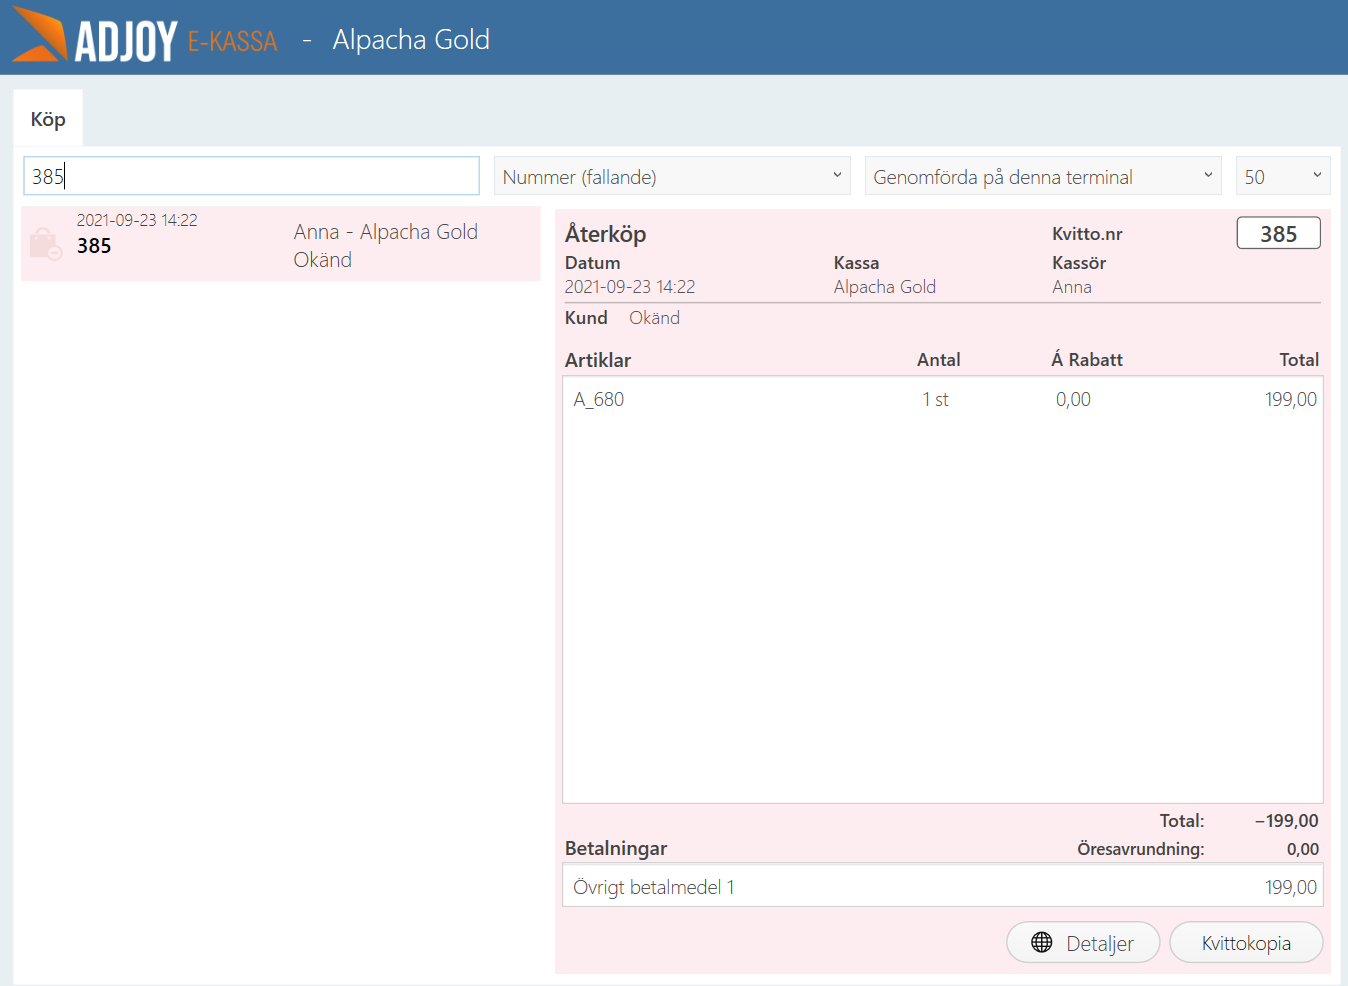Click the Kvitto.nr box showing 385
The height and width of the screenshot is (986, 1348).
pos(1278,233)
